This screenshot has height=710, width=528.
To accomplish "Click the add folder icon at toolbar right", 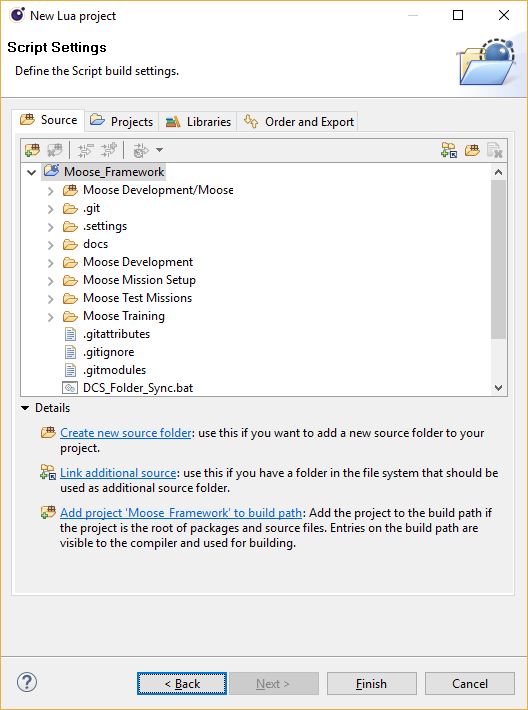I will tap(472, 150).
